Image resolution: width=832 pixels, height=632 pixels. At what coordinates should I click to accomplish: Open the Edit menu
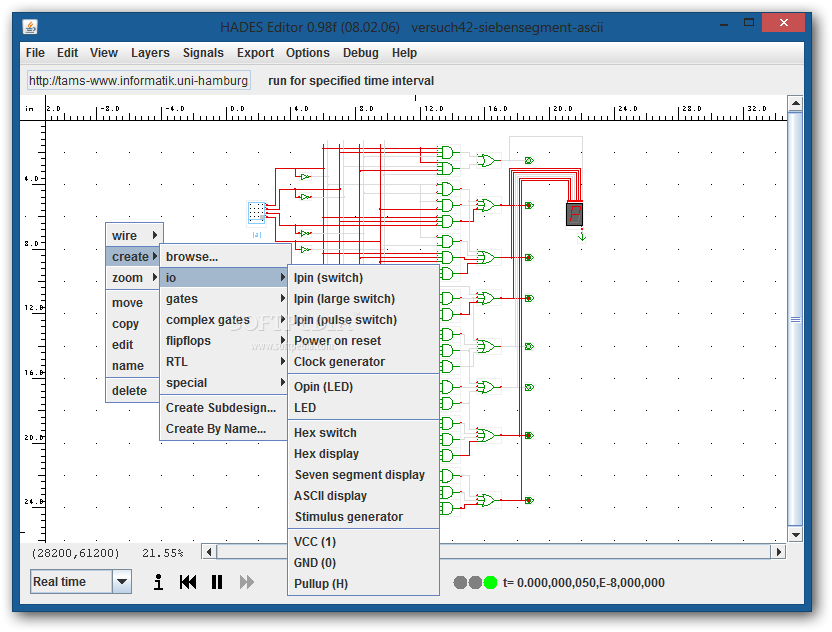tap(67, 53)
